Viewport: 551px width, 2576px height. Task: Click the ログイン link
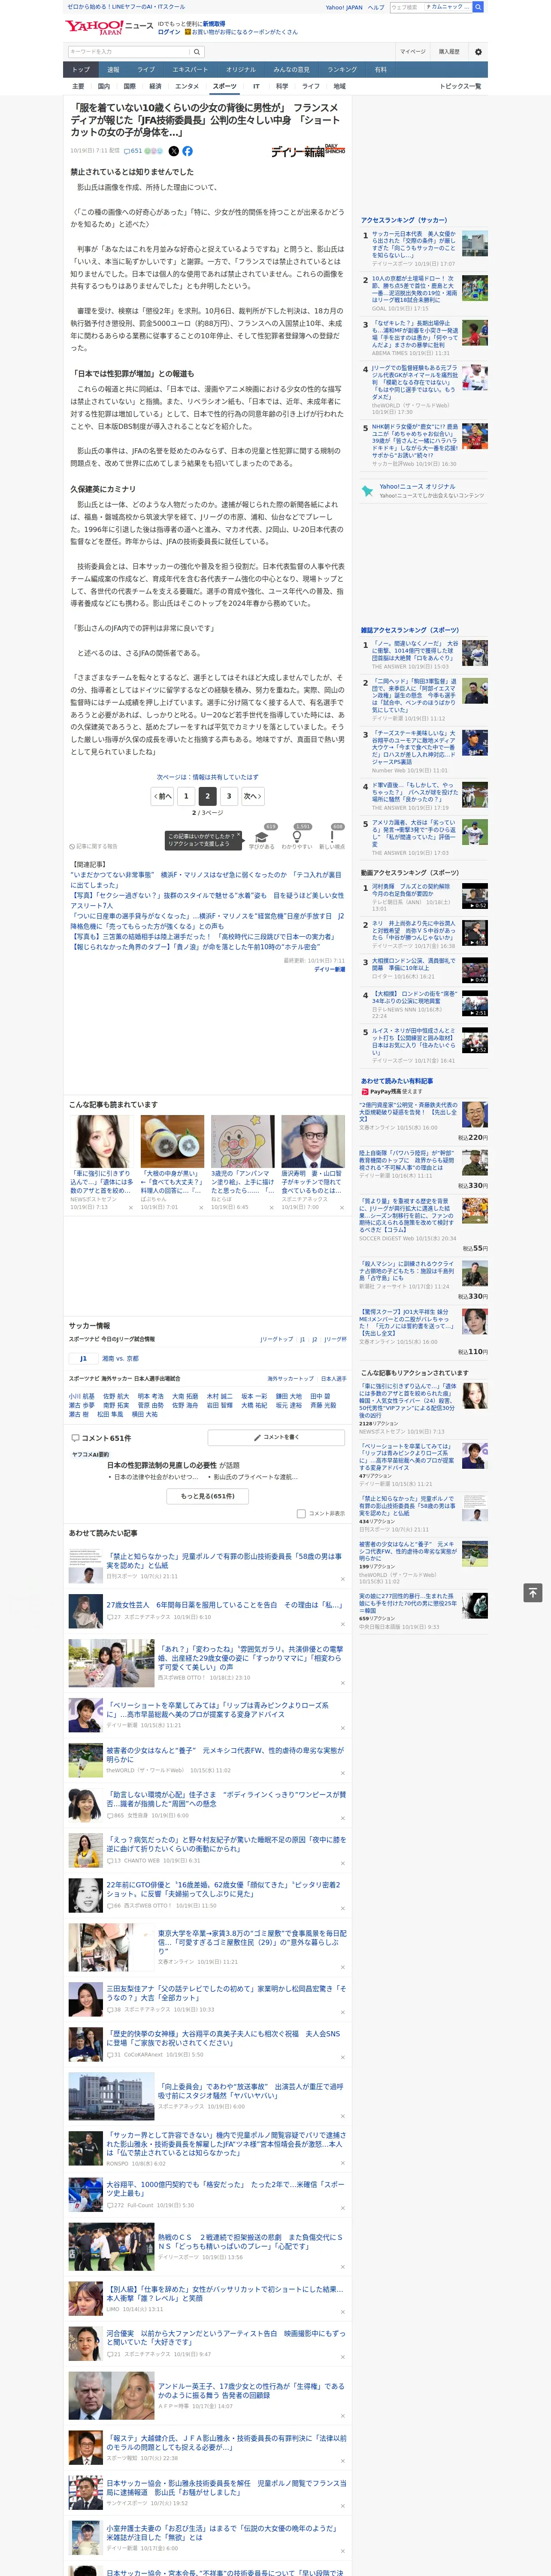point(169,32)
